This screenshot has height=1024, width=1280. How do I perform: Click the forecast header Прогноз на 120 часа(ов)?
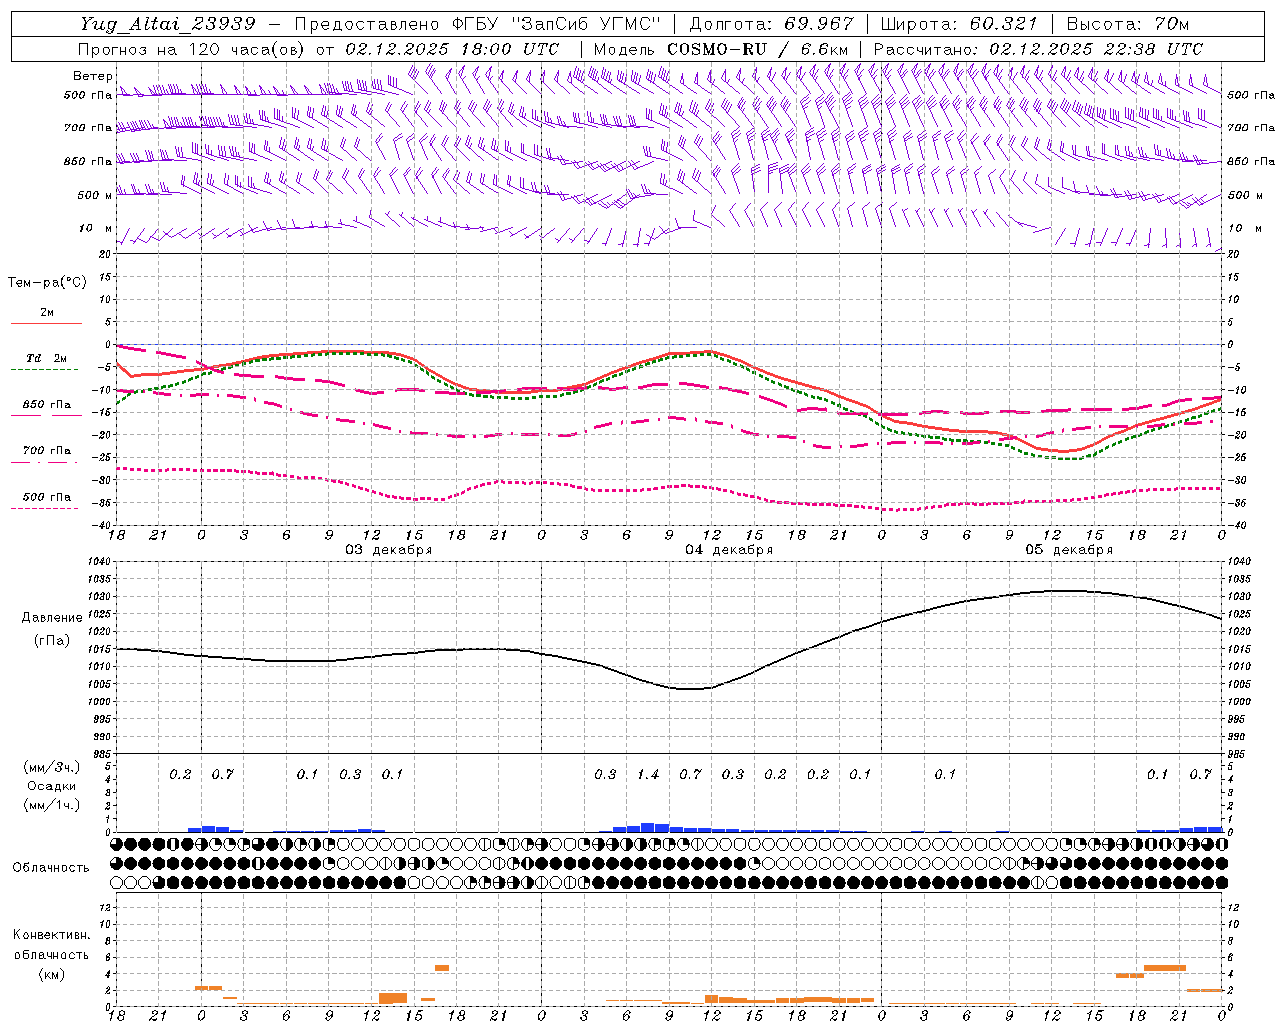pos(192,49)
